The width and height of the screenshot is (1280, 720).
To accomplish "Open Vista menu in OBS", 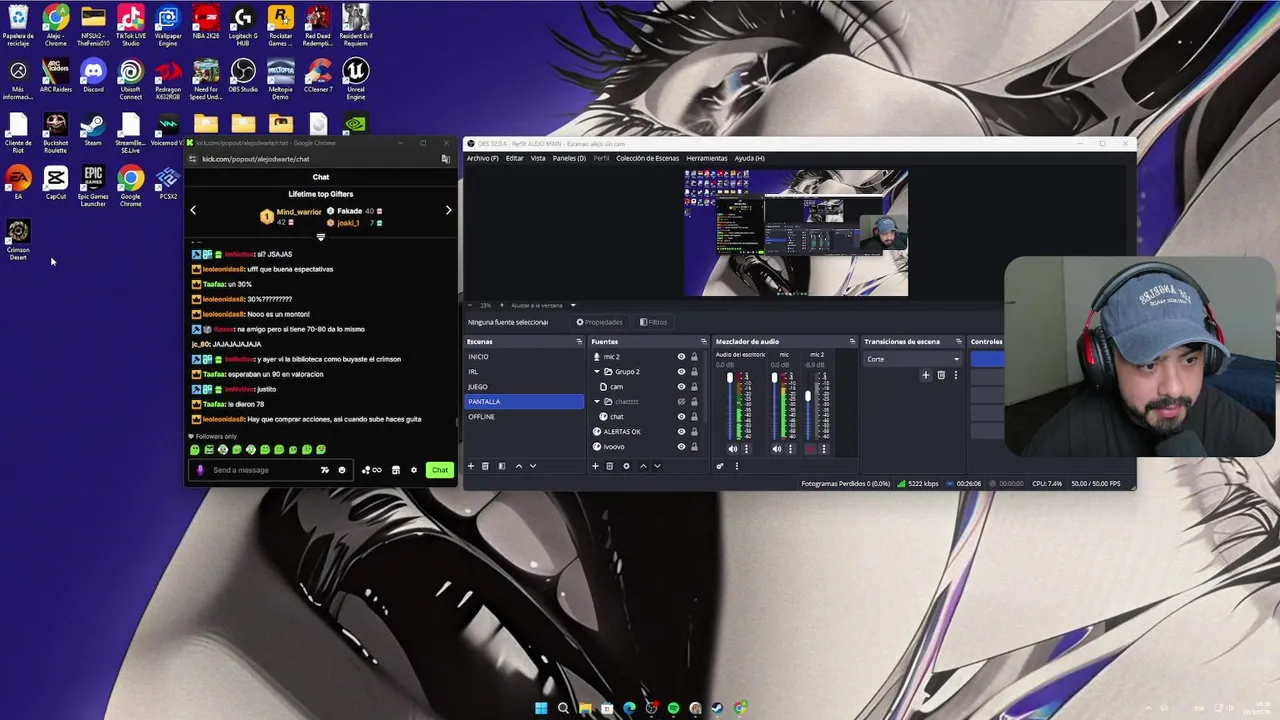I will pos(538,158).
